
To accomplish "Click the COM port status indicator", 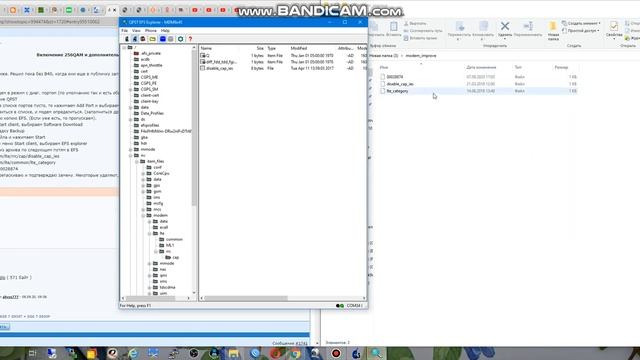I will coord(350,305).
